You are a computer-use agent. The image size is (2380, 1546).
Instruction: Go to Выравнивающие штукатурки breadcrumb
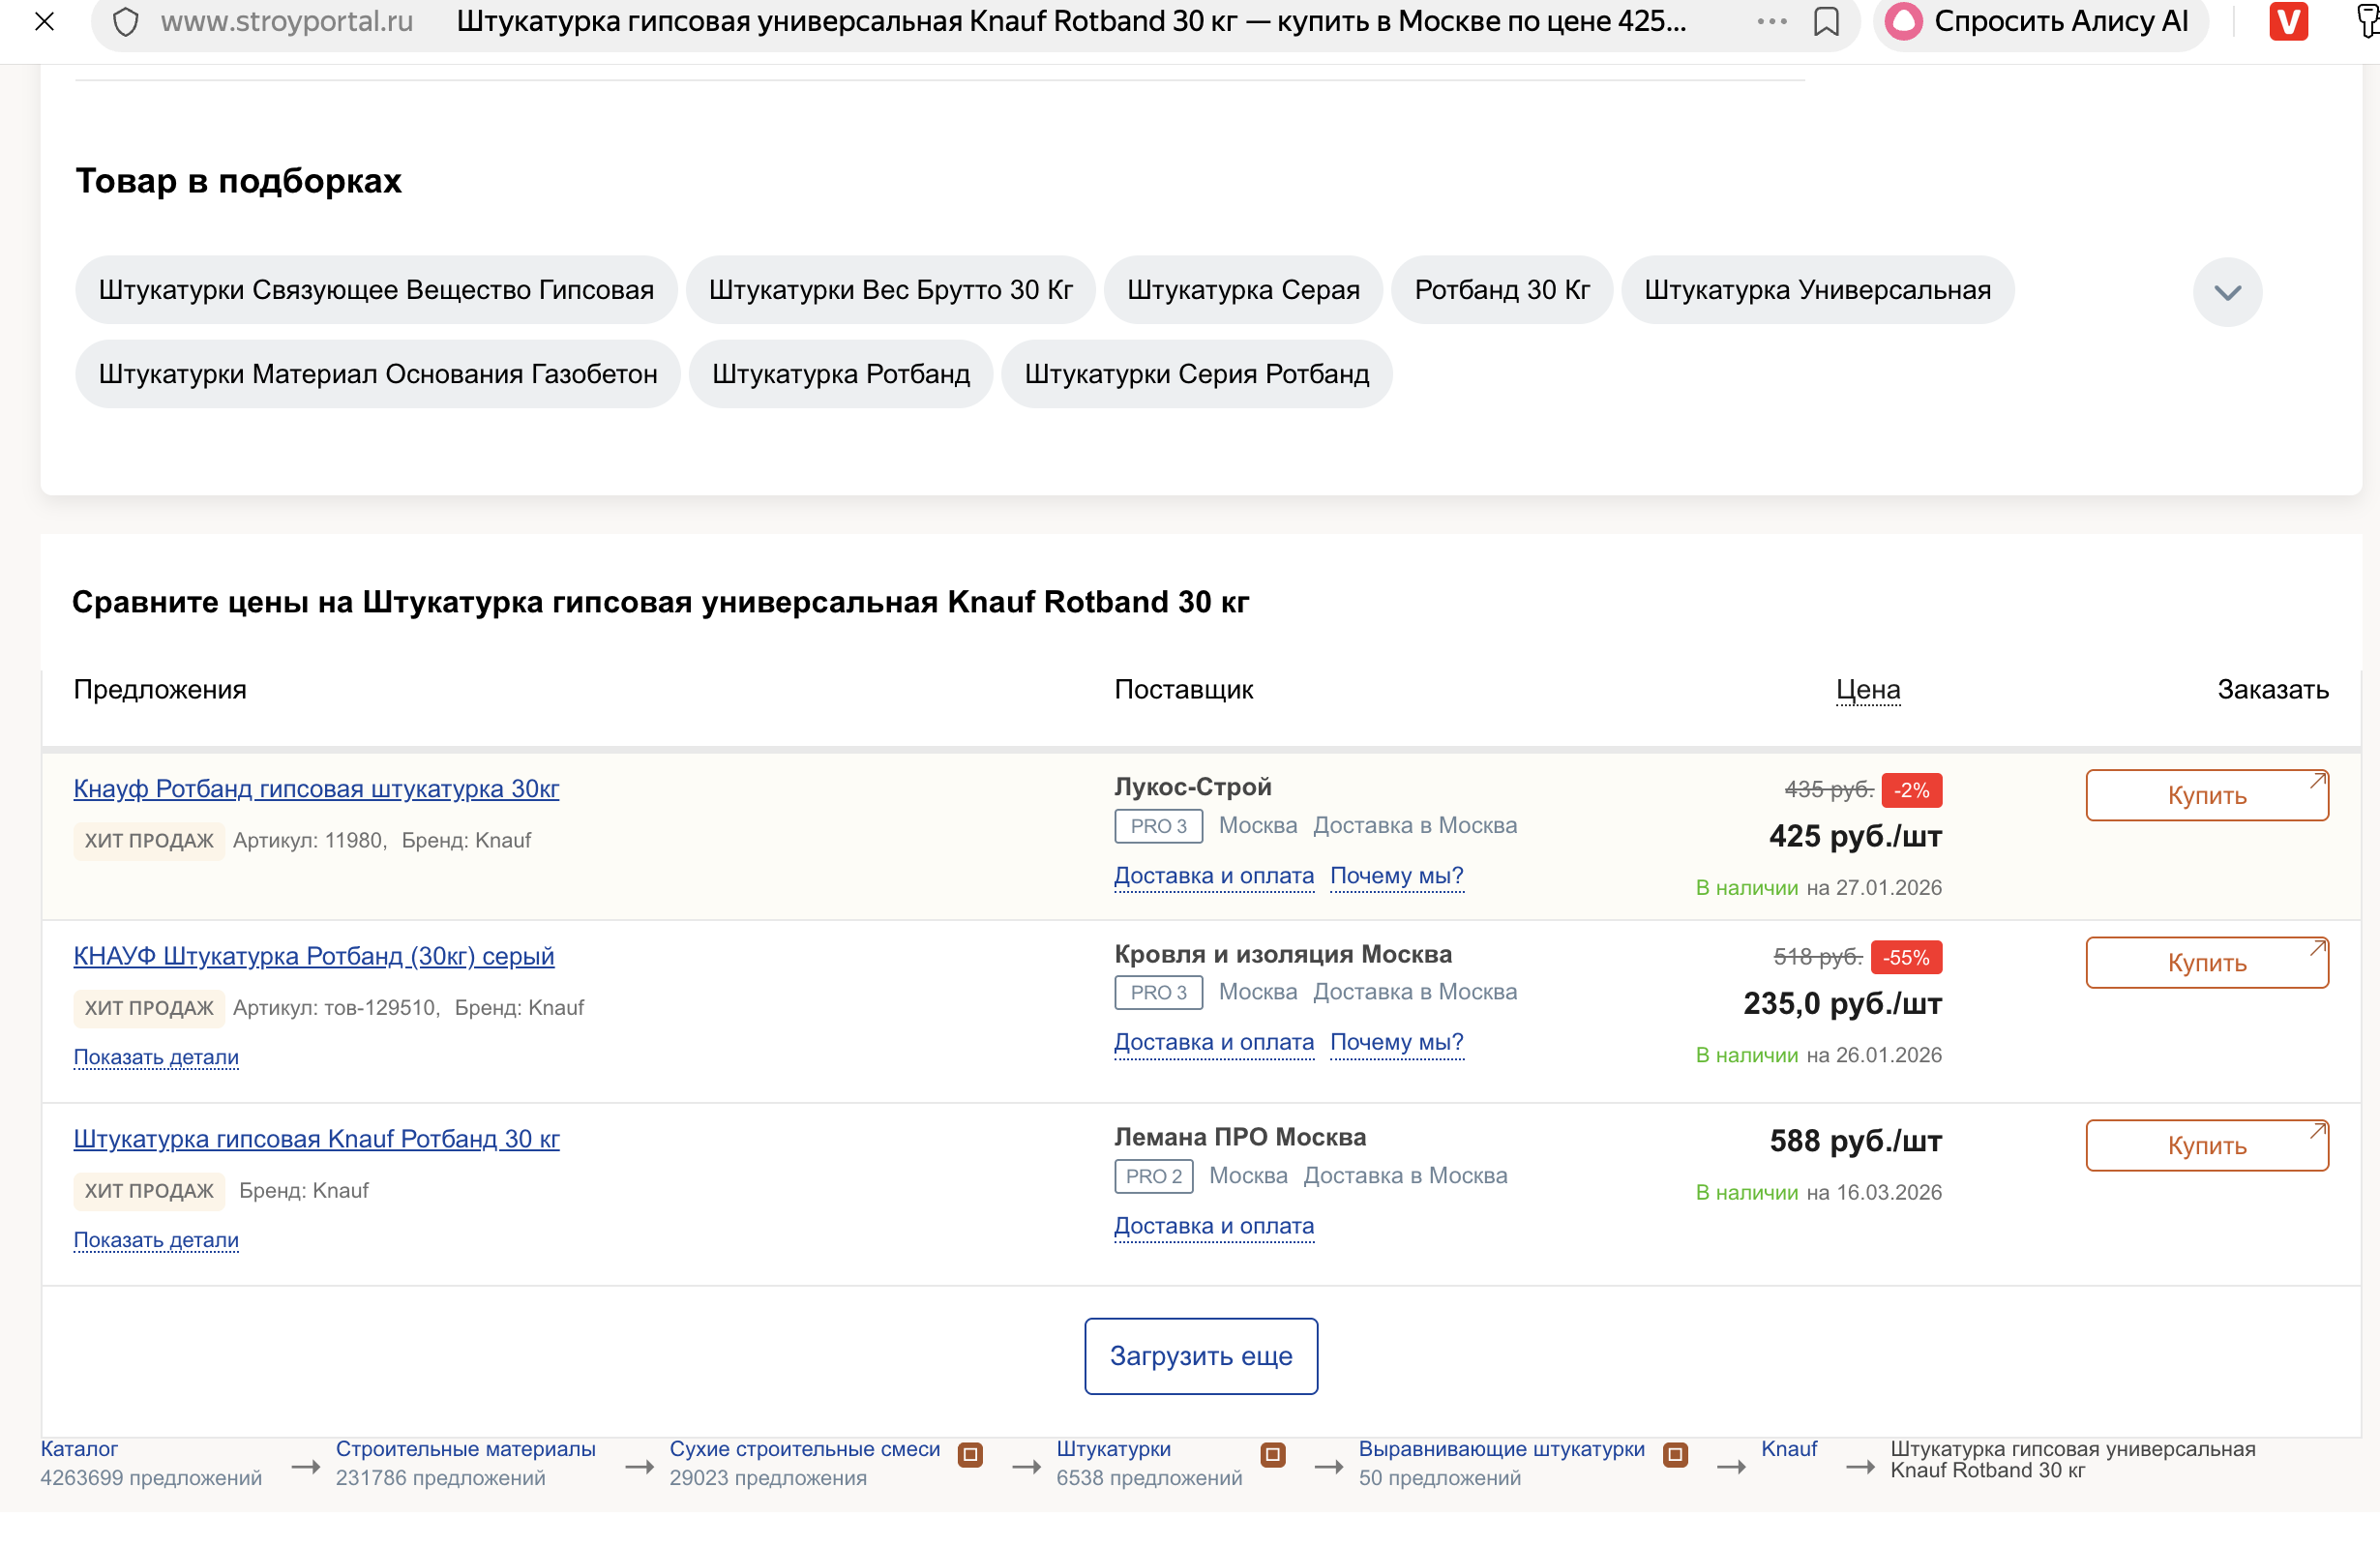tap(1500, 1448)
